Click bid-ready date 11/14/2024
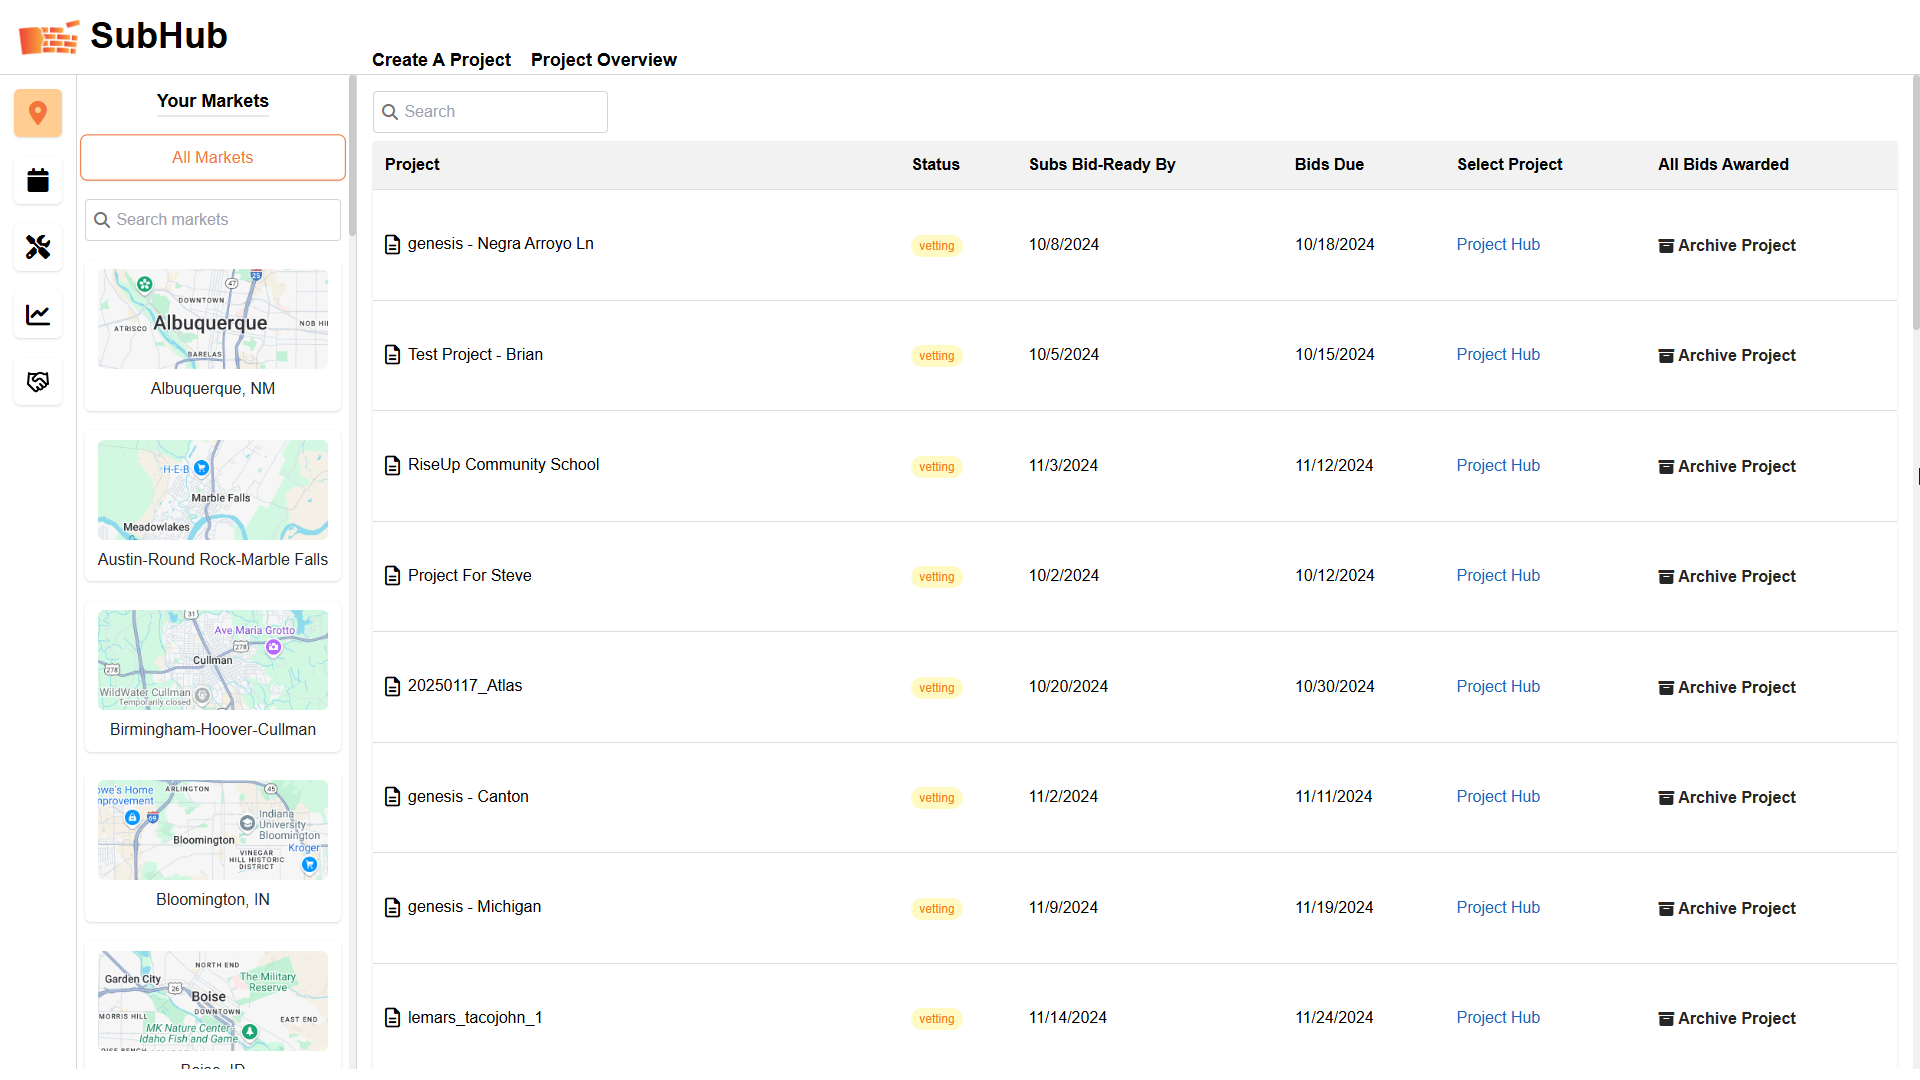The height and width of the screenshot is (1080, 1920). point(1068,1018)
